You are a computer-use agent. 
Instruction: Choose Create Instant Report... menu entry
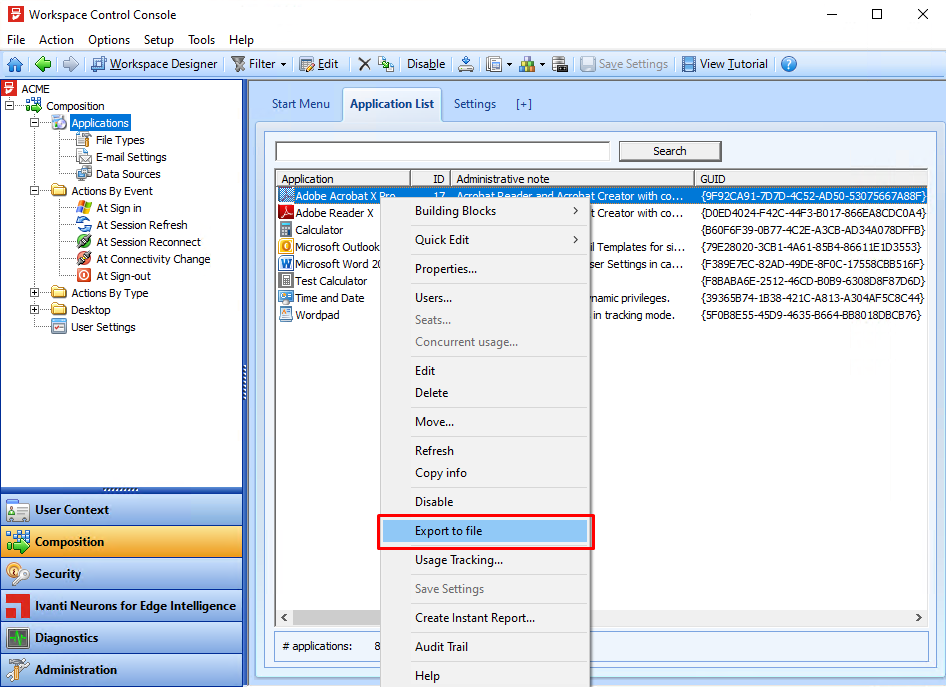pos(484,618)
